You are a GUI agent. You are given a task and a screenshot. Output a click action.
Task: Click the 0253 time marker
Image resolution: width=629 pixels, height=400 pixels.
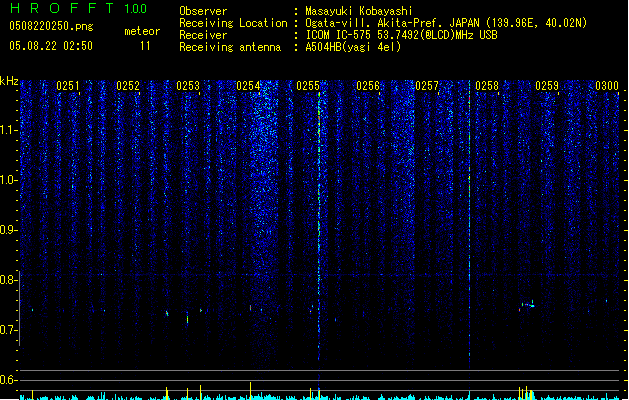(188, 86)
